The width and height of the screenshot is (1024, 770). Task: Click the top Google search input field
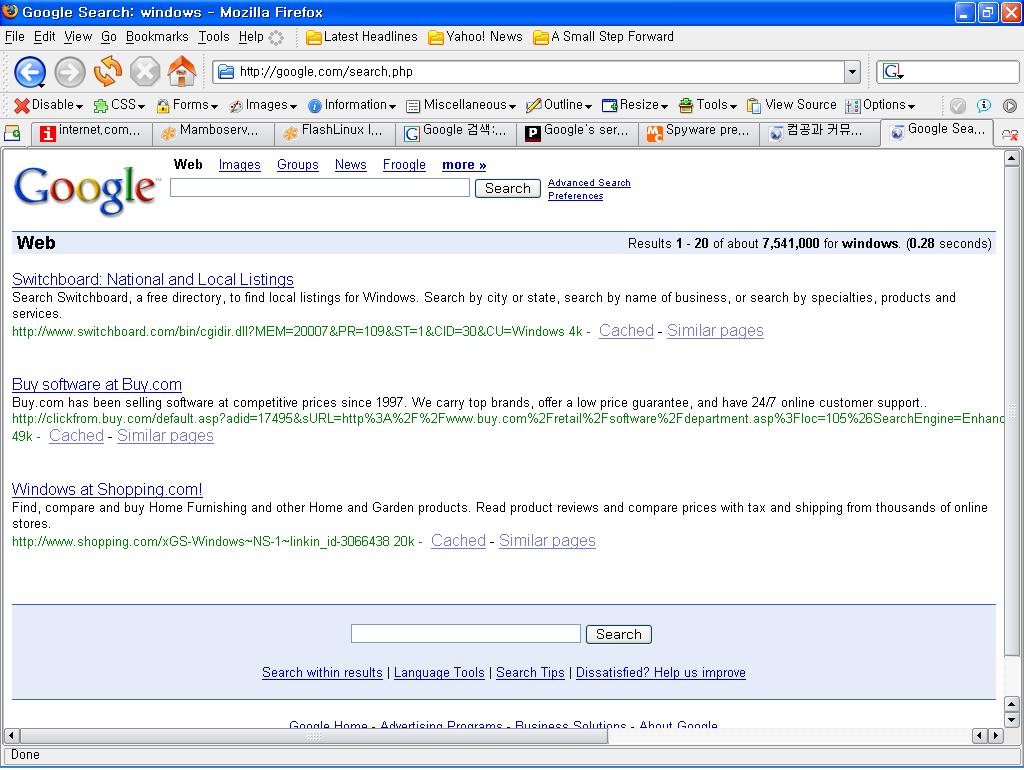[x=319, y=188]
